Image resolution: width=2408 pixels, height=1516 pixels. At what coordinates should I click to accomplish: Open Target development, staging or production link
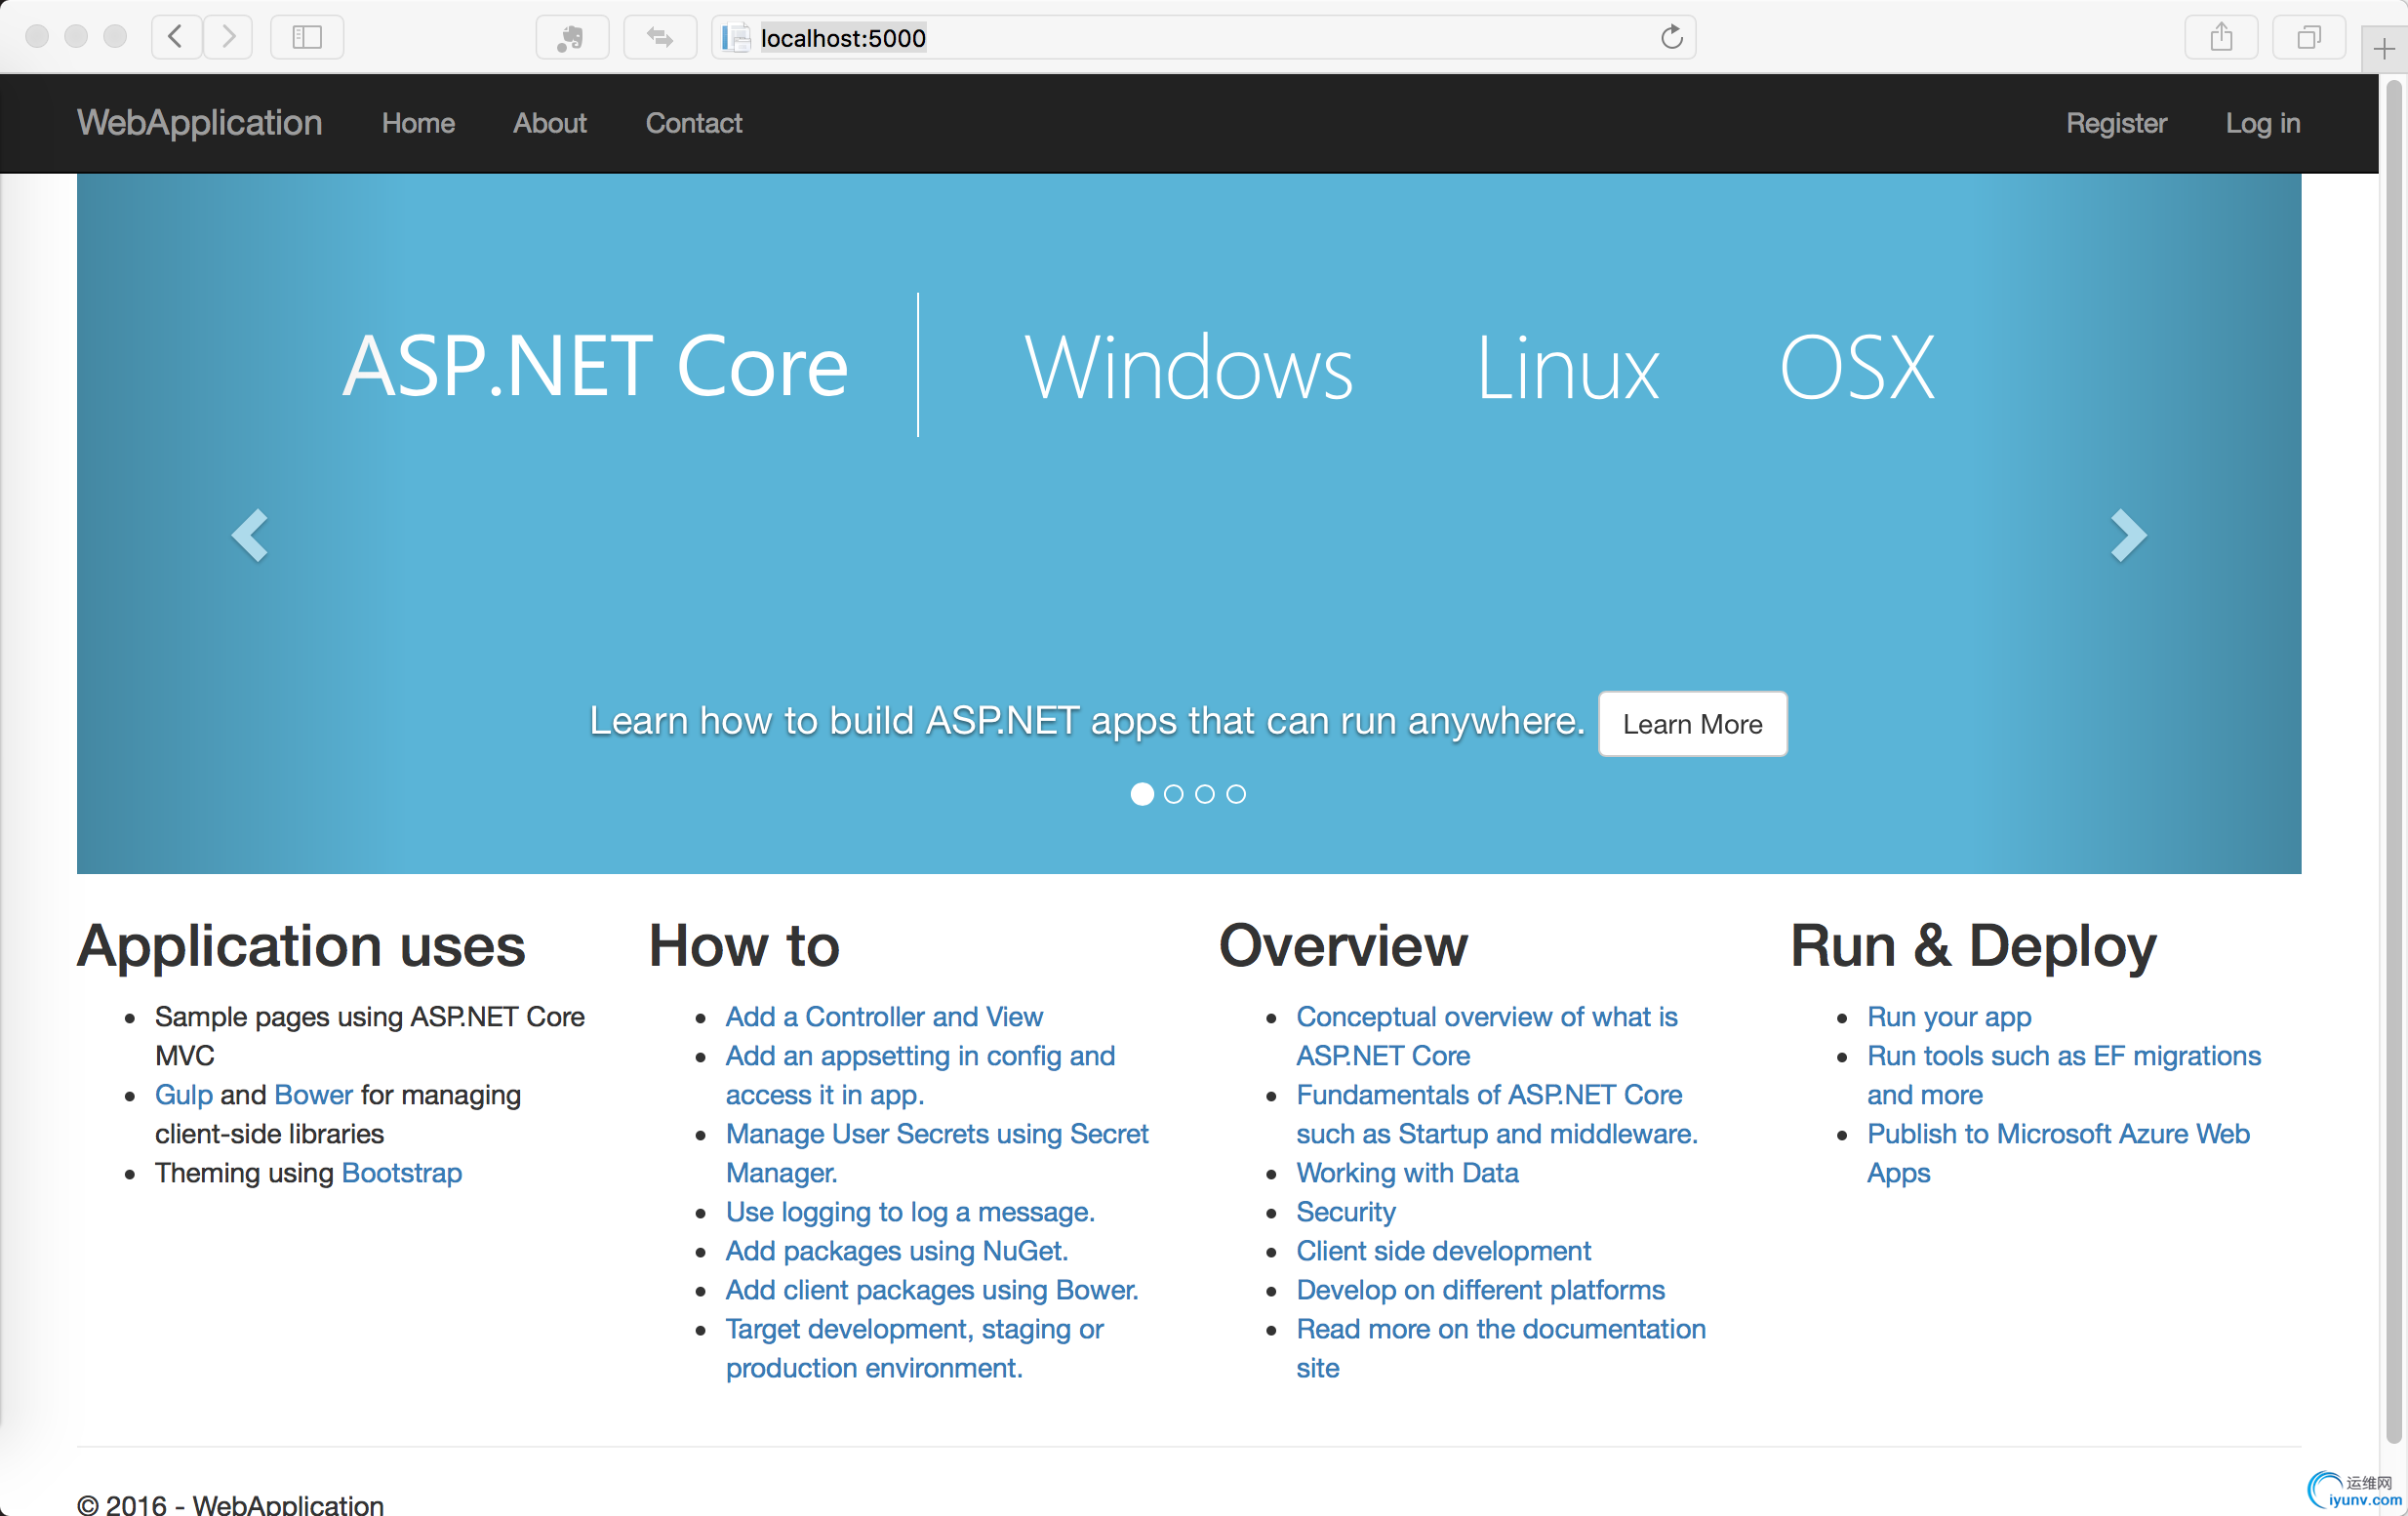[915, 1348]
